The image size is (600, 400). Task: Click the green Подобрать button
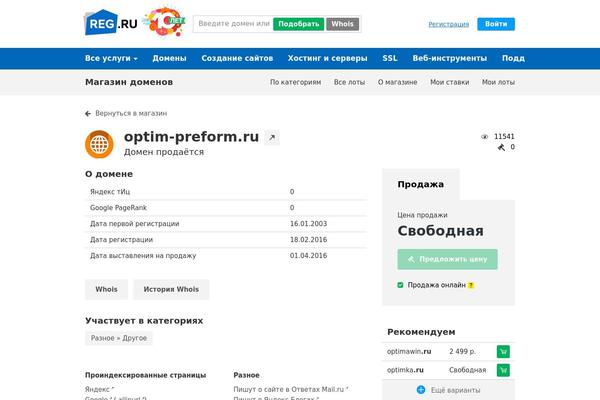click(298, 24)
